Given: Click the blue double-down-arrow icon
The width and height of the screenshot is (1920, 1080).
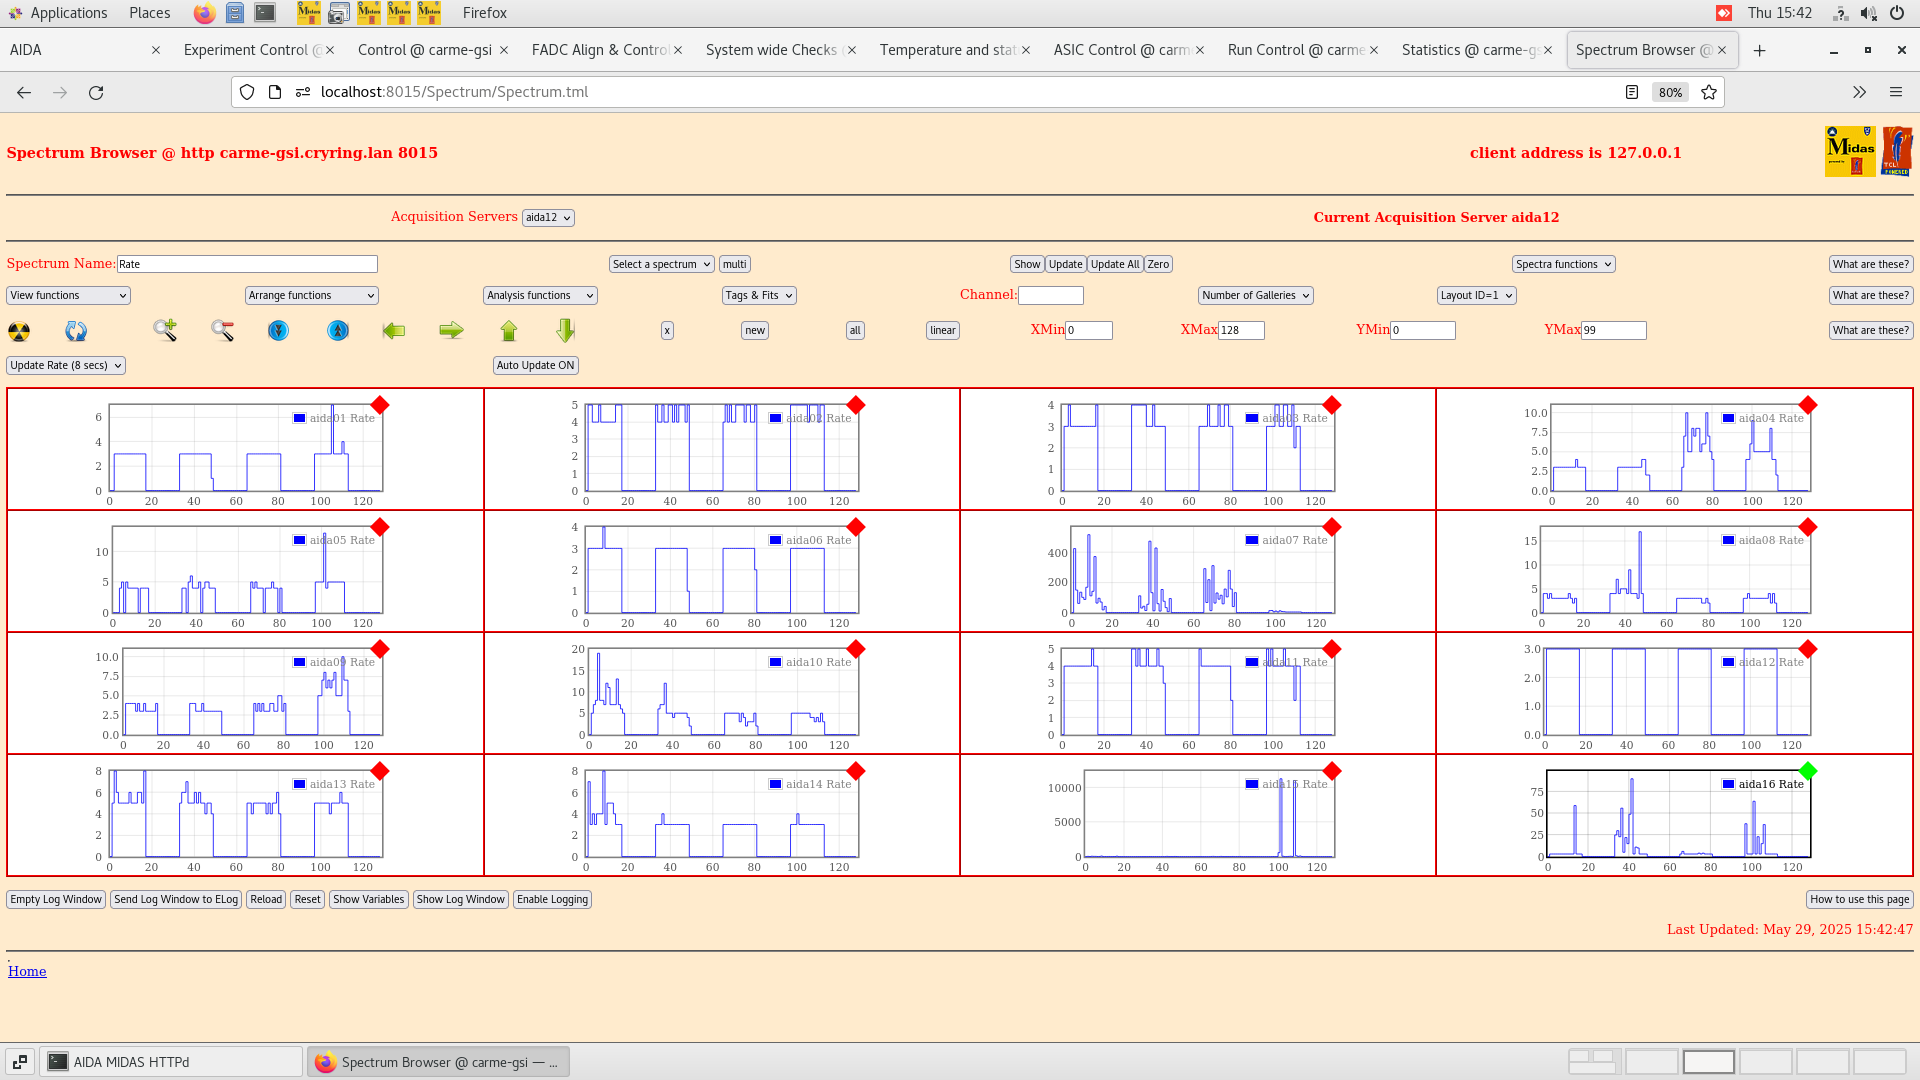Looking at the screenshot, I should coord(278,330).
